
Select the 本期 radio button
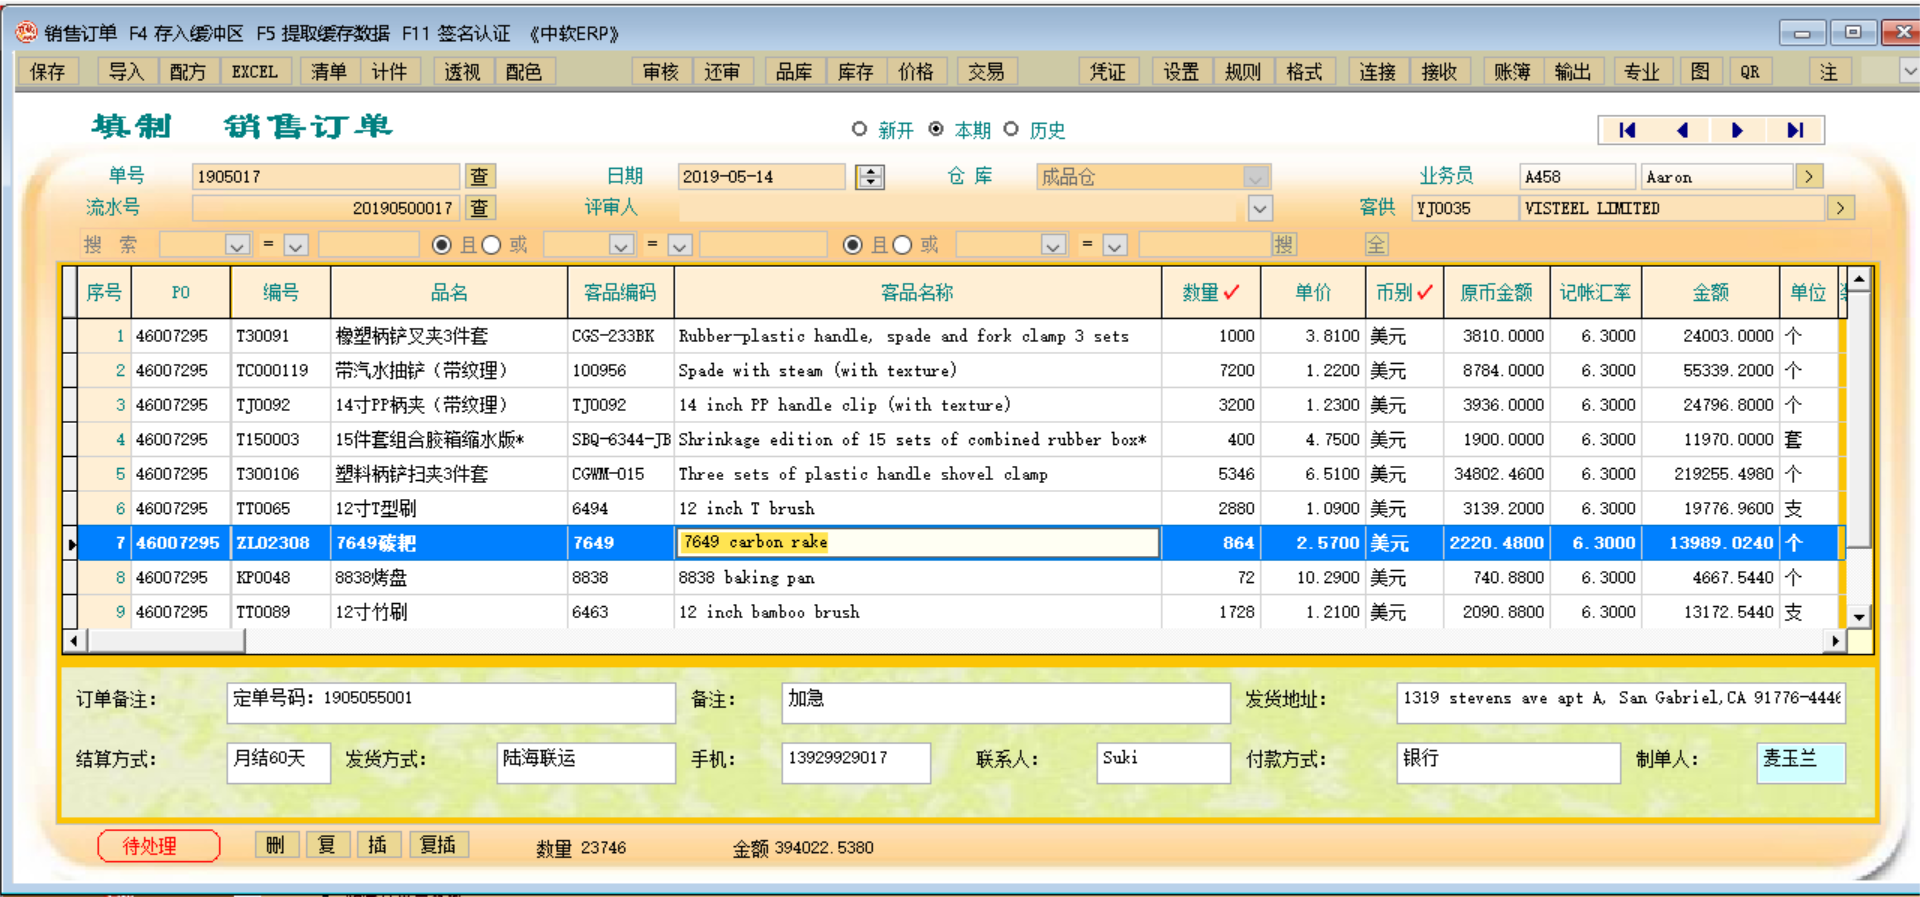click(x=936, y=129)
